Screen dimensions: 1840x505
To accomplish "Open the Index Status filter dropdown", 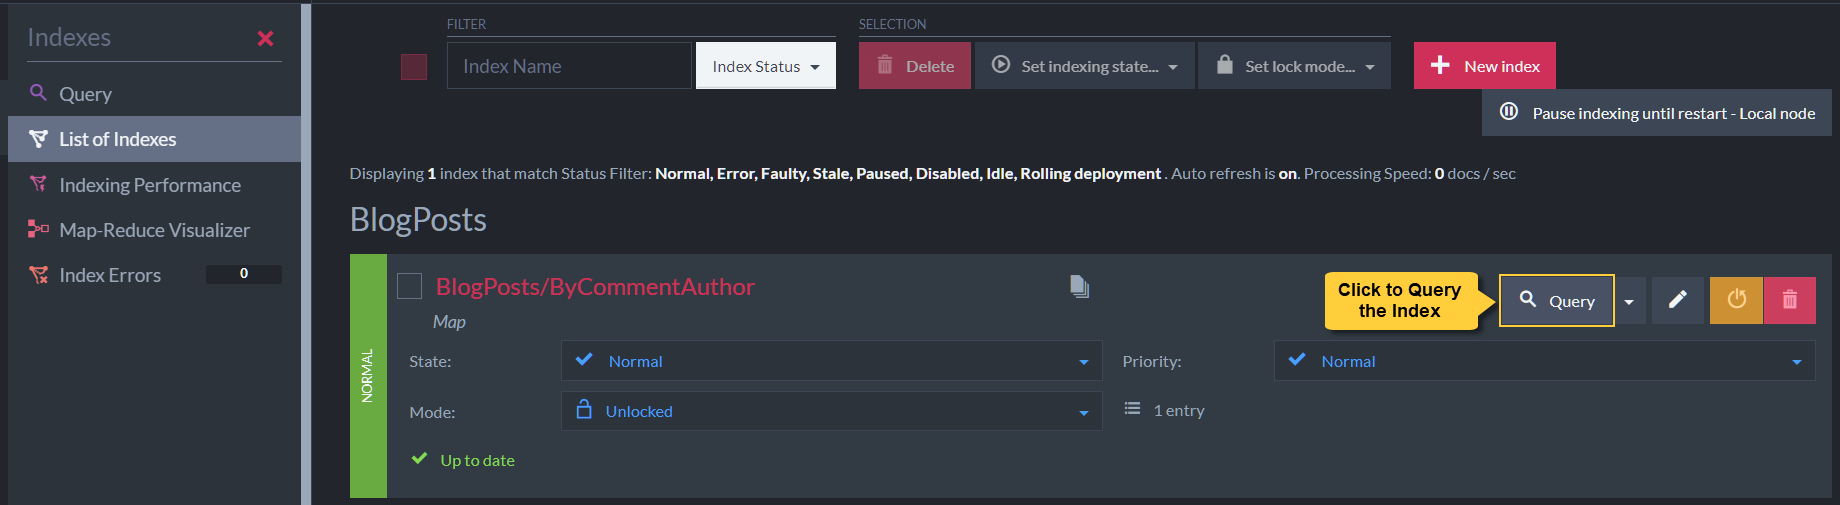I will [766, 66].
